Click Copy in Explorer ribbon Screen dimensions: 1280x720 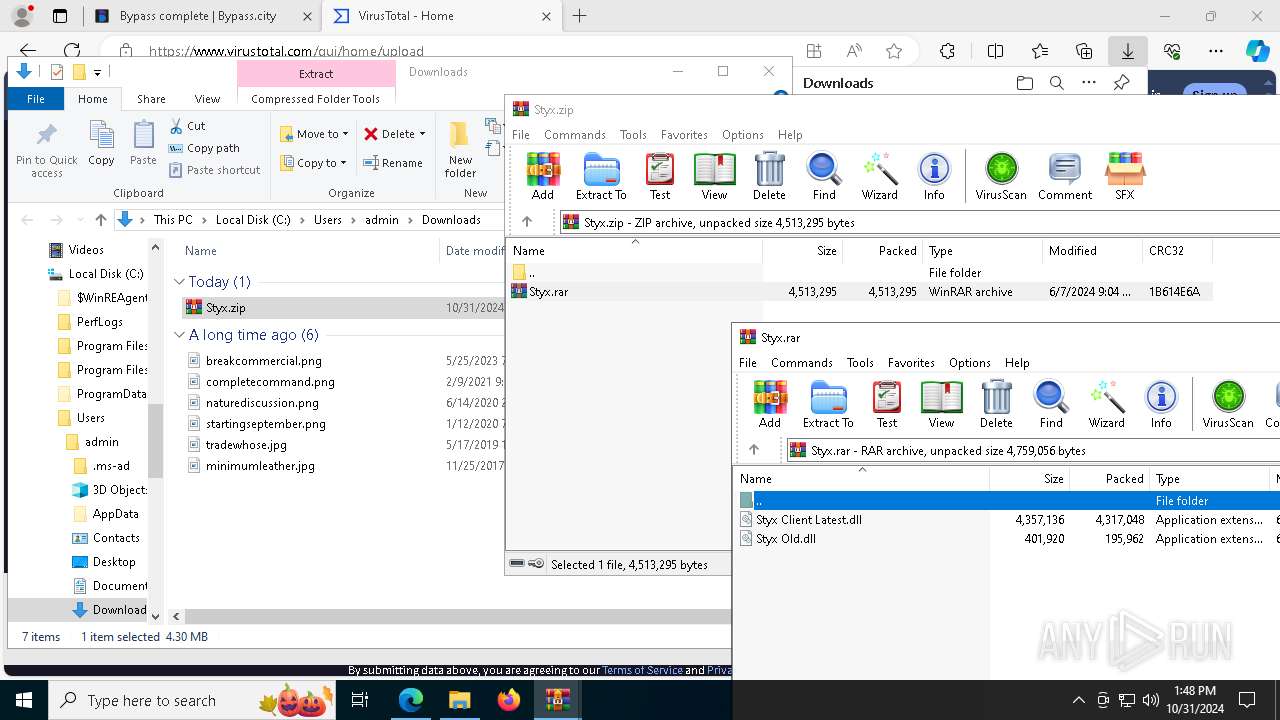click(101, 143)
